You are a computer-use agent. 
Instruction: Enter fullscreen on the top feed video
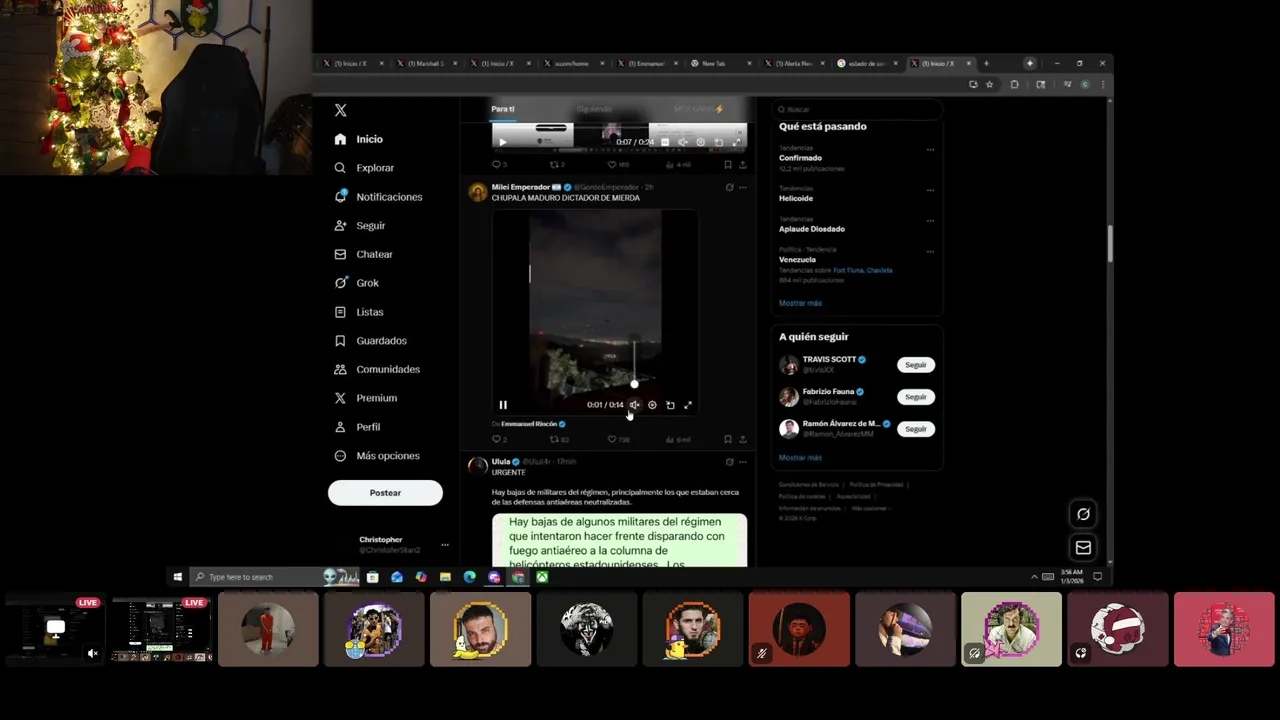coord(737,142)
